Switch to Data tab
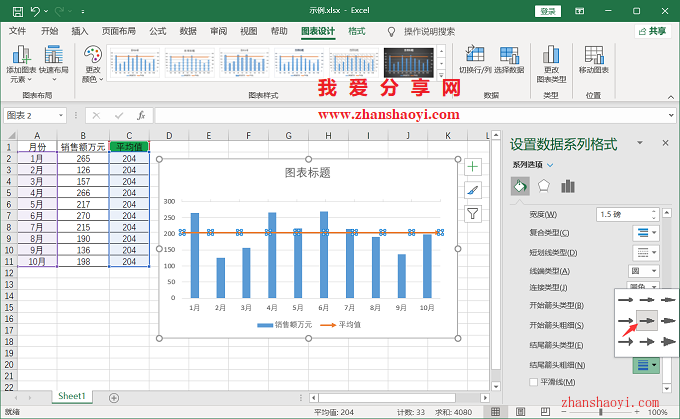680x419 pixels. 188,31
